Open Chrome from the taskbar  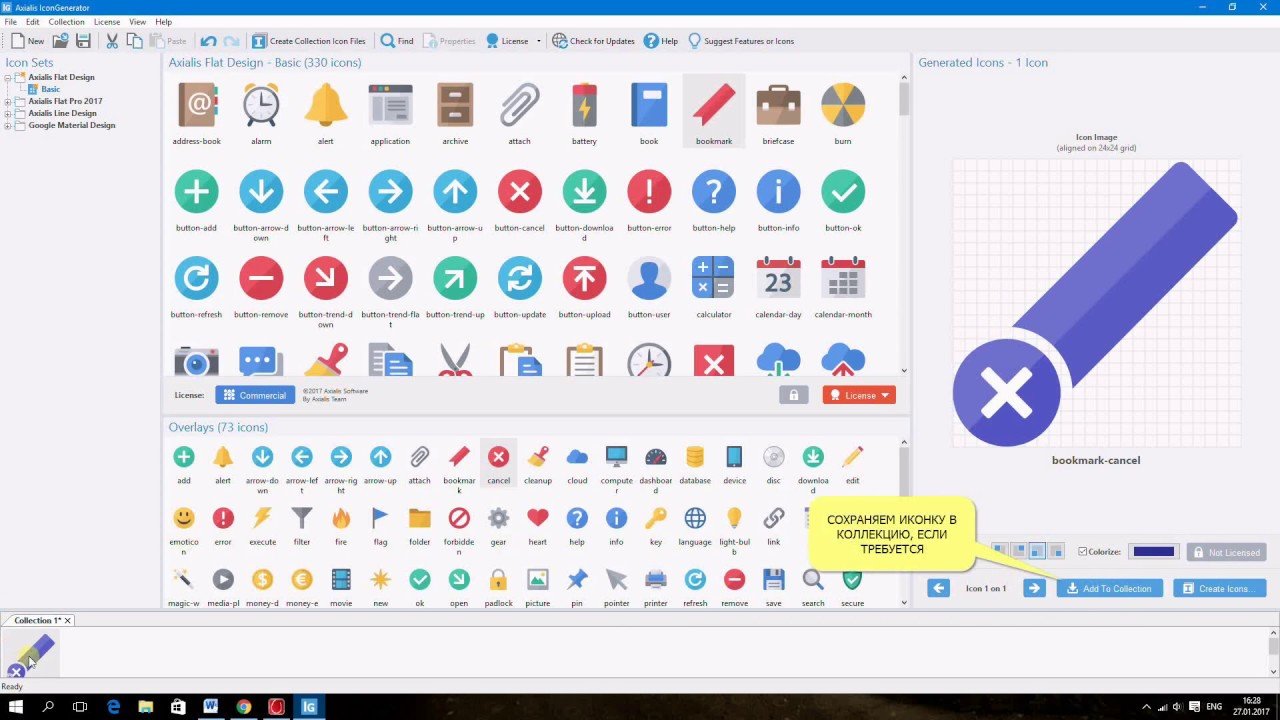click(243, 706)
